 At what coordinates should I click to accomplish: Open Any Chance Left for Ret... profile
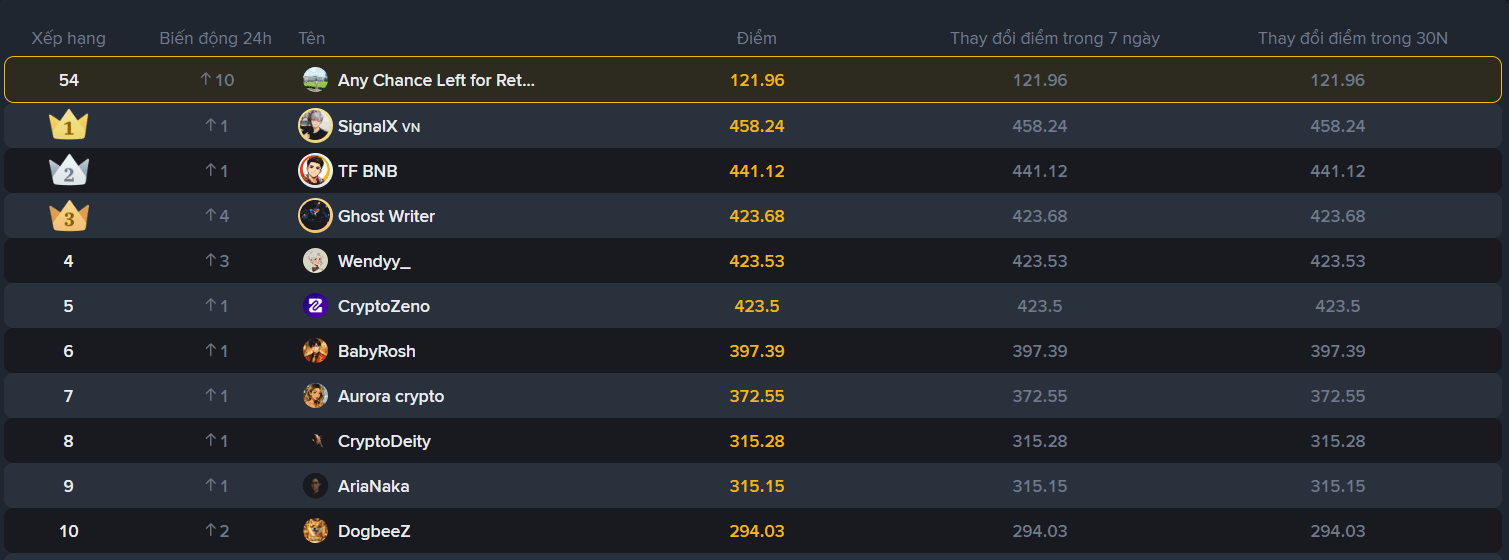point(436,80)
